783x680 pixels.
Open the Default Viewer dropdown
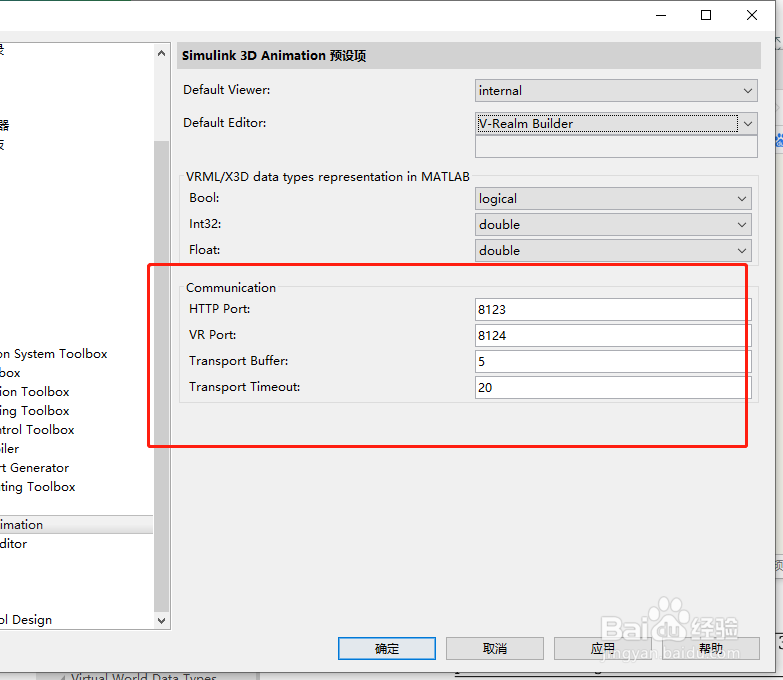616,90
